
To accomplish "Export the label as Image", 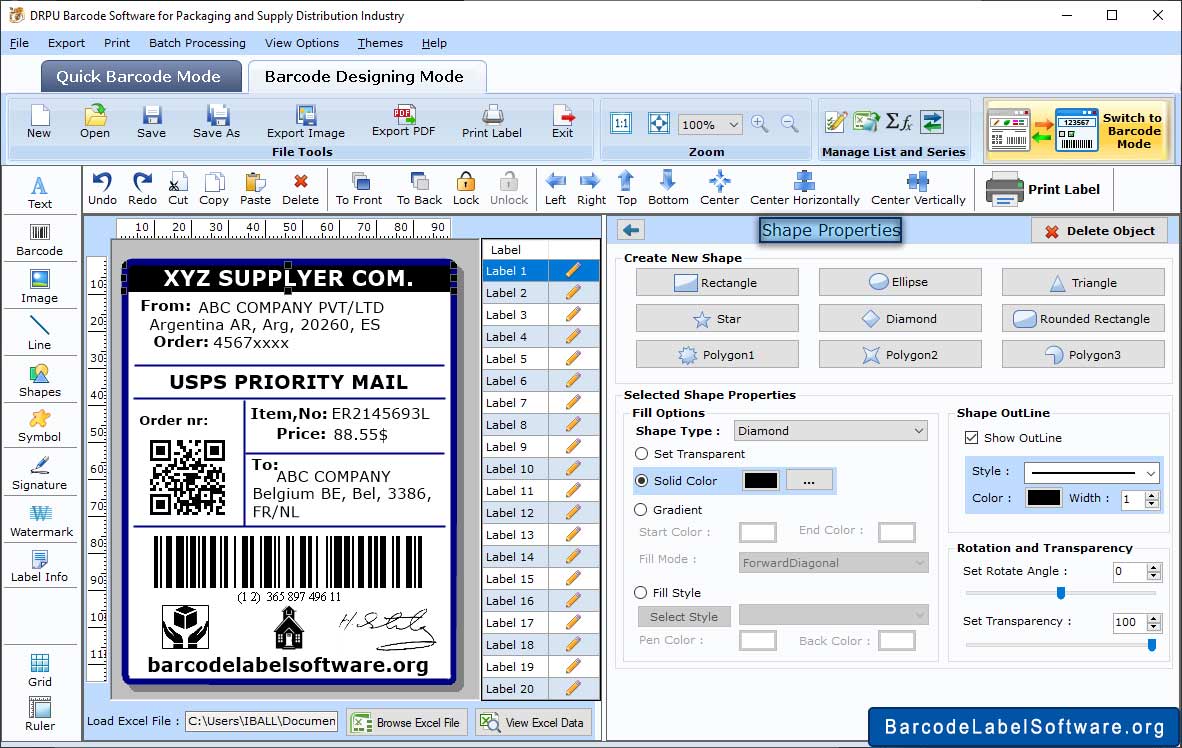I will click(x=305, y=122).
